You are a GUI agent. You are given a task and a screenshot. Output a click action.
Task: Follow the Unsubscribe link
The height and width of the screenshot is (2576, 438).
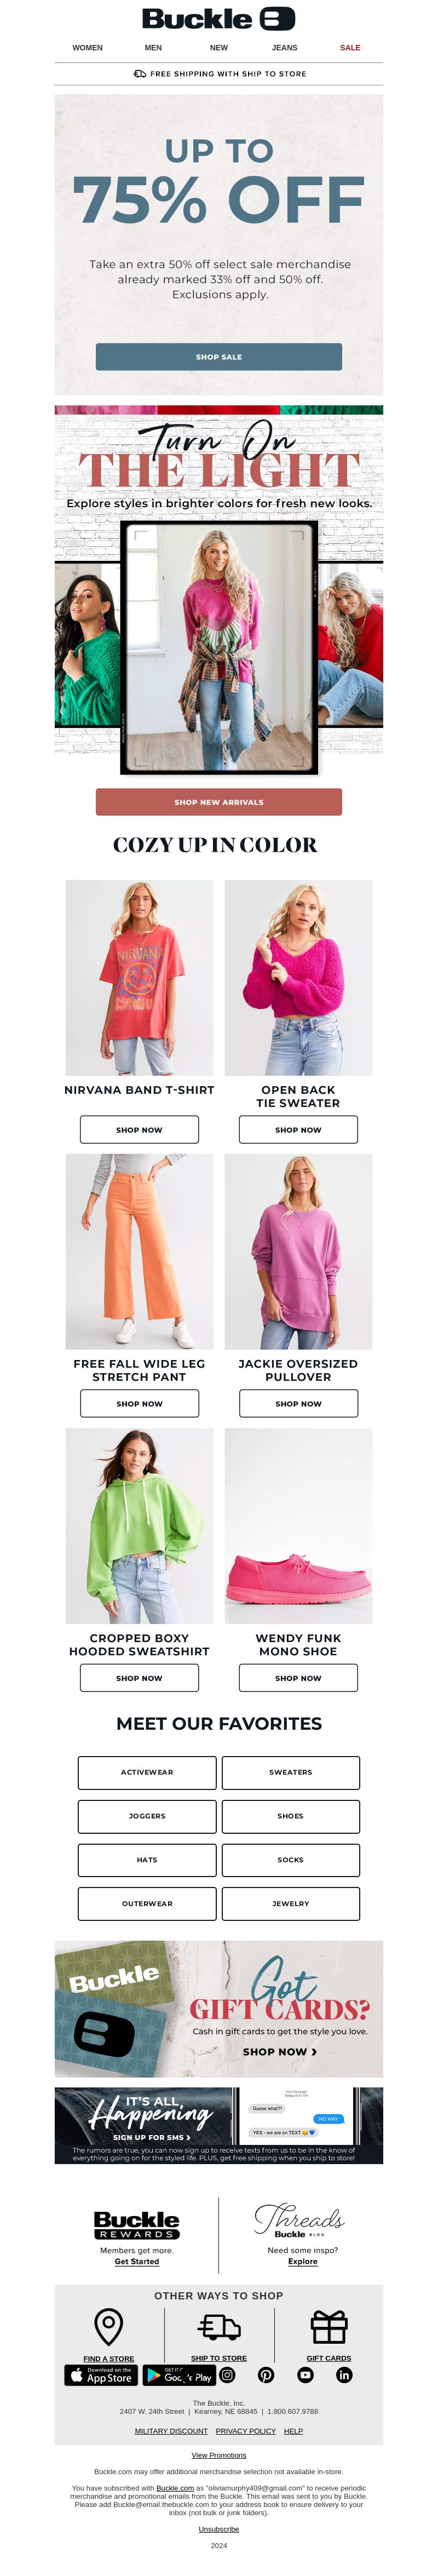coord(219,2529)
